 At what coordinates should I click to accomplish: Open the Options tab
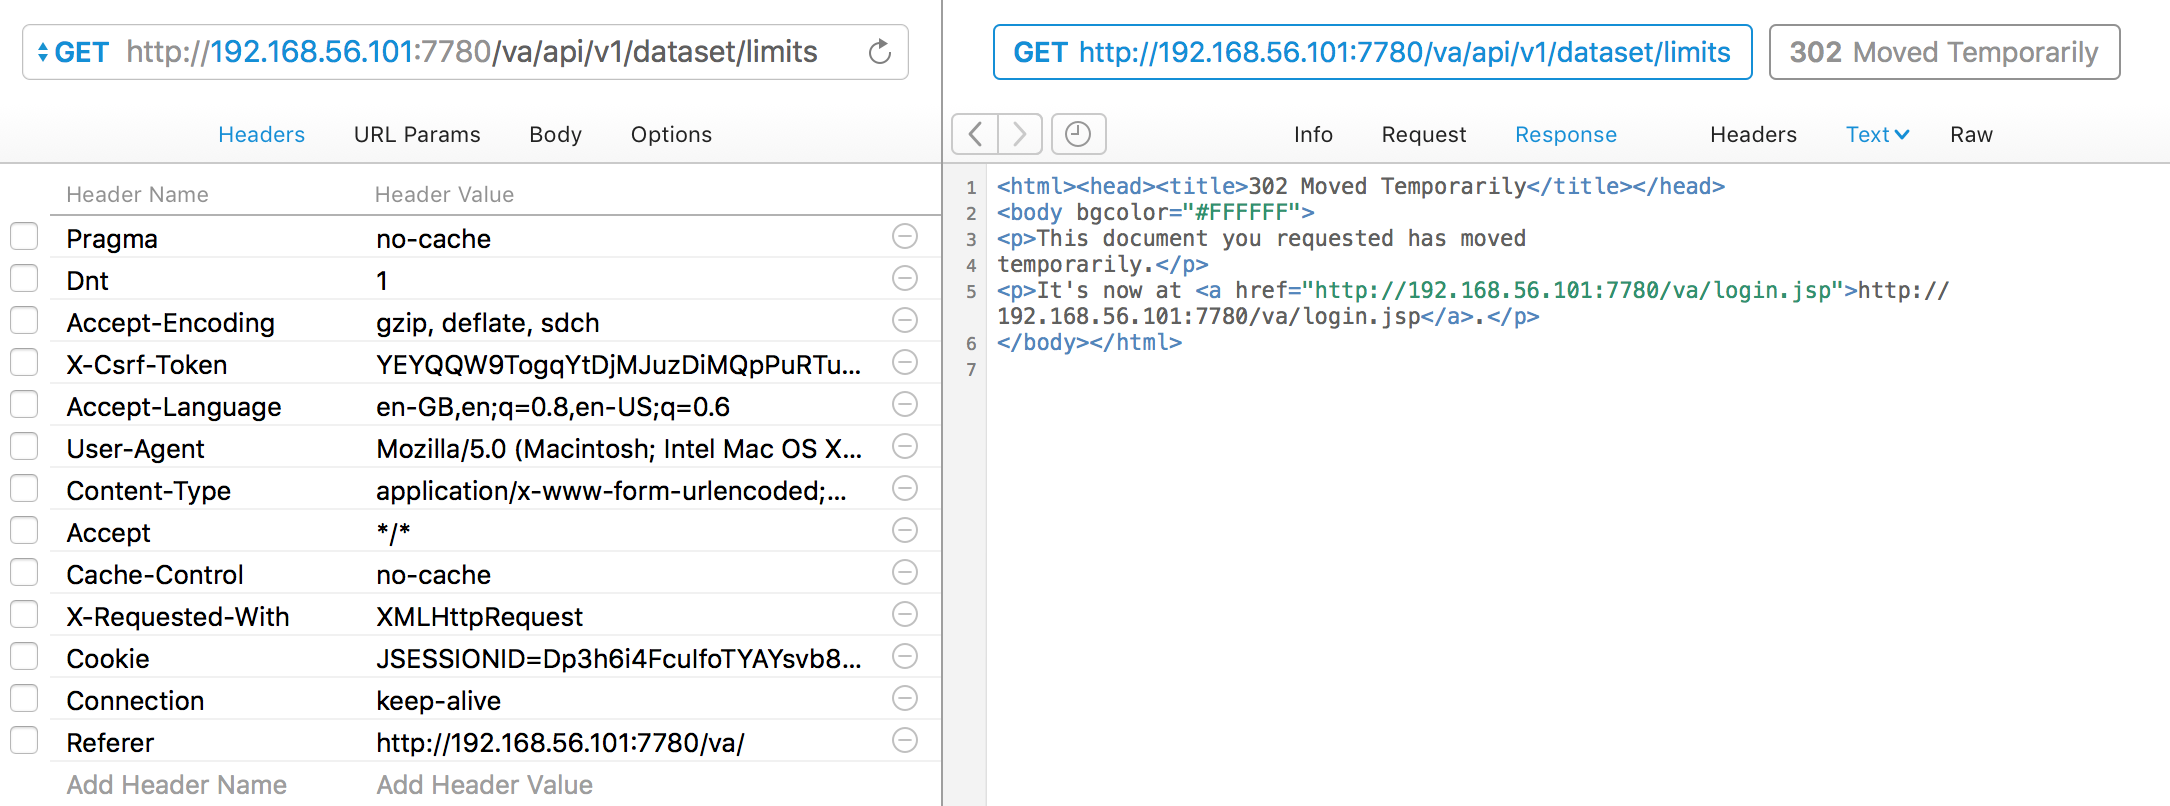pyautogui.click(x=671, y=135)
